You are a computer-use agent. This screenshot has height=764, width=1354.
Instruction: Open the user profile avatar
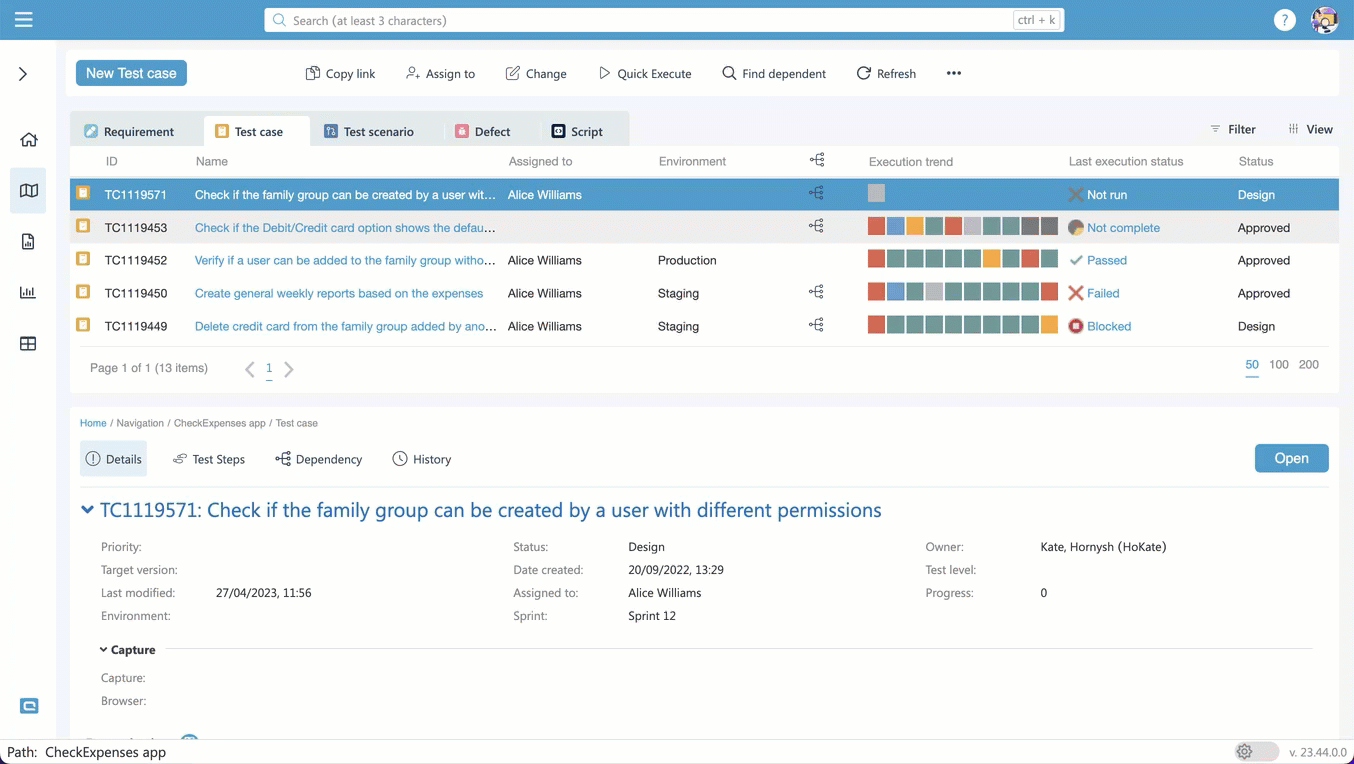(x=1324, y=20)
